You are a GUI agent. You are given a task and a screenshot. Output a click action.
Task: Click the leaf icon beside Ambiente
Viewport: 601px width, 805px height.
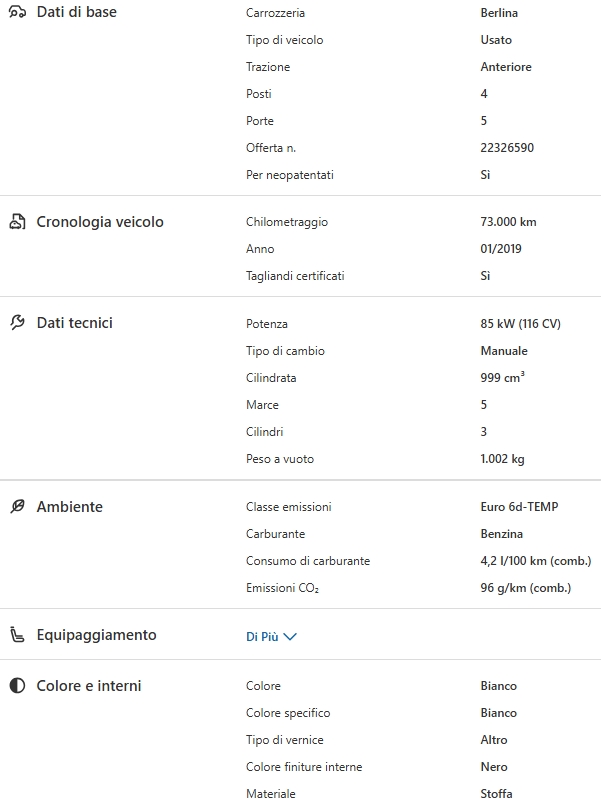point(17,507)
